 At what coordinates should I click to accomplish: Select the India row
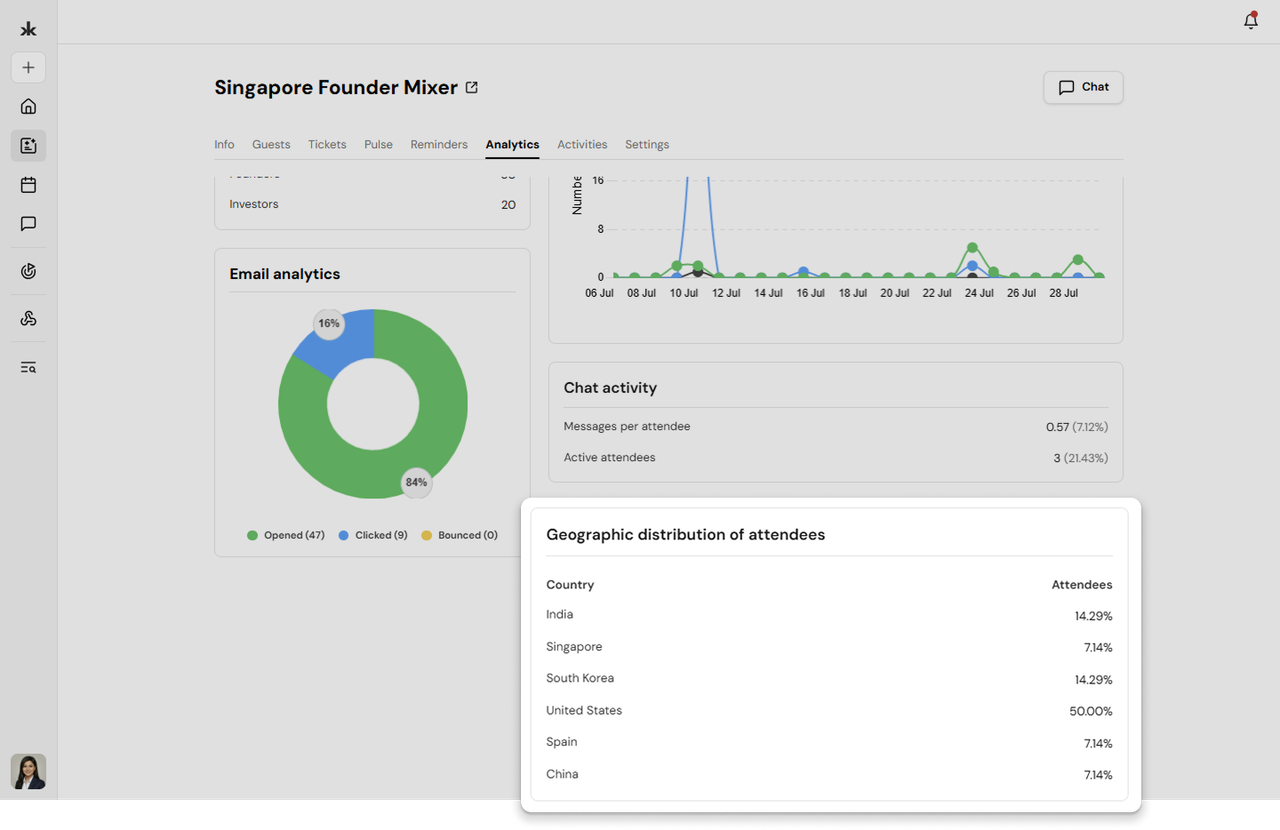click(829, 615)
